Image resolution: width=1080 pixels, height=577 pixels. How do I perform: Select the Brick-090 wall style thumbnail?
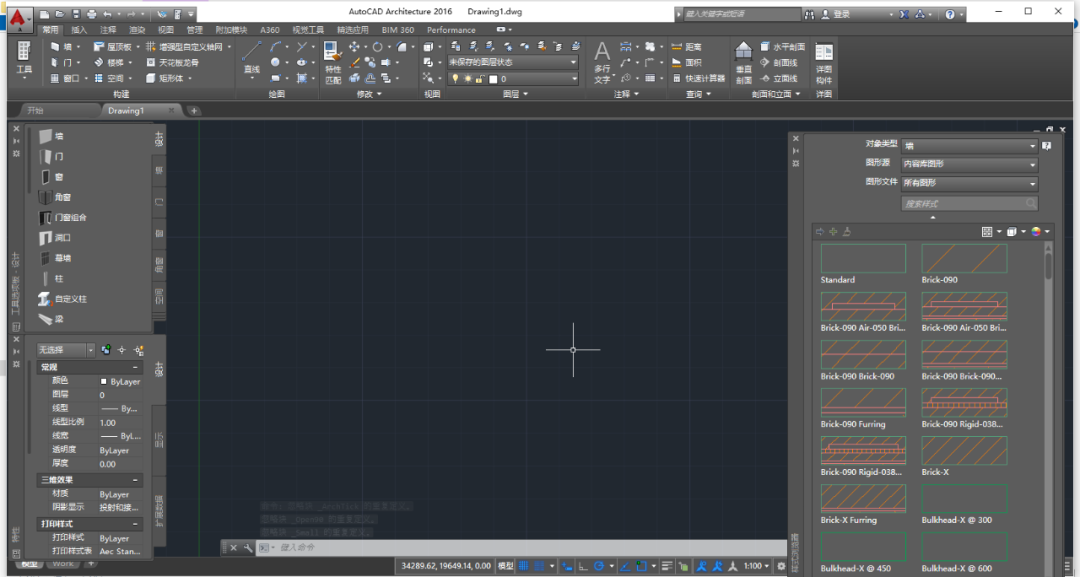point(964,259)
